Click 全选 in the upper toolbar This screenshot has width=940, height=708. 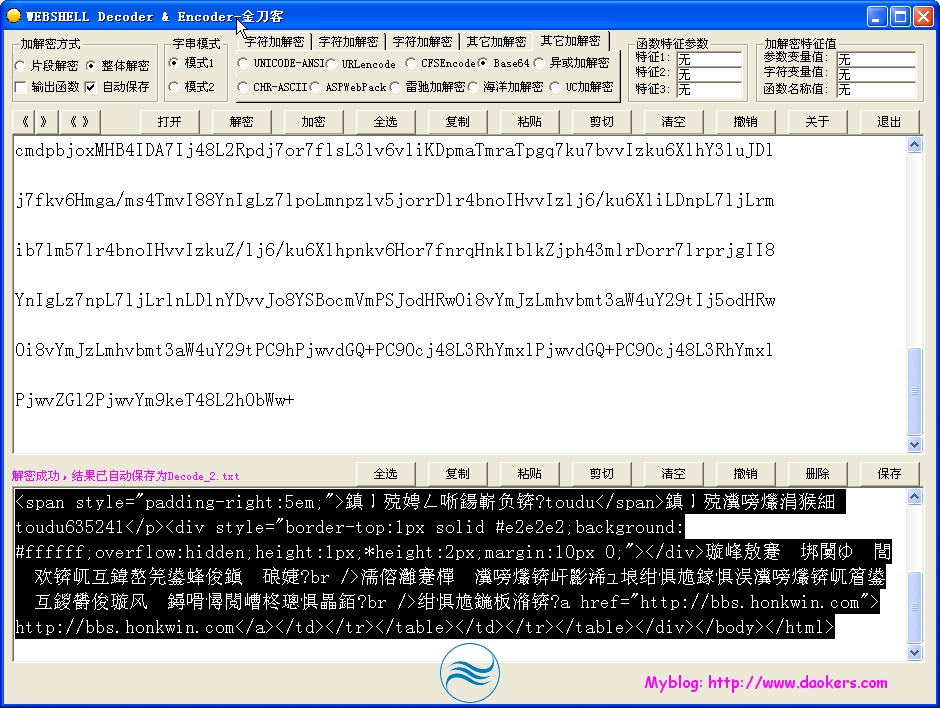click(385, 122)
